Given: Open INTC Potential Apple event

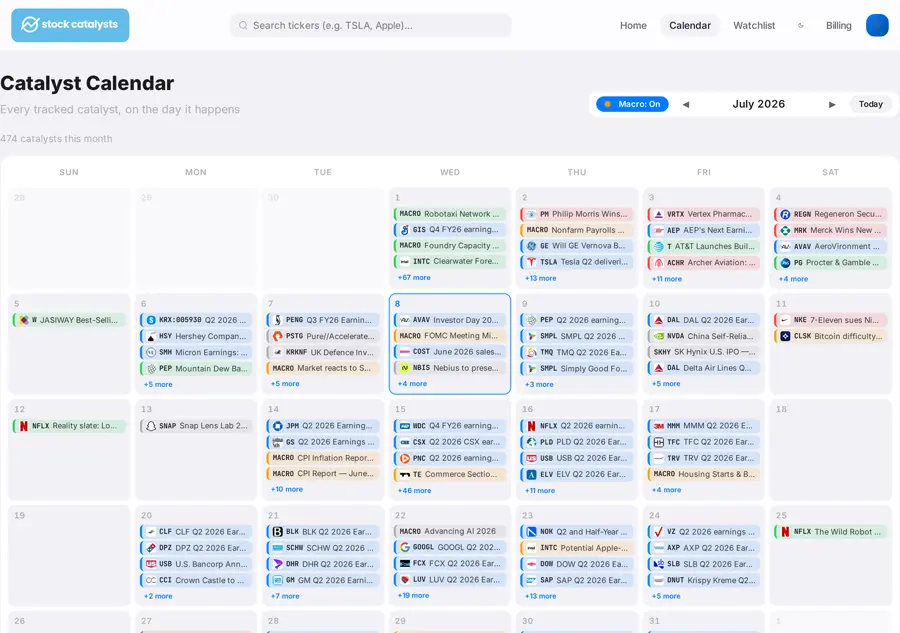Looking at the screenshot, I should click(x=576, y=548).
